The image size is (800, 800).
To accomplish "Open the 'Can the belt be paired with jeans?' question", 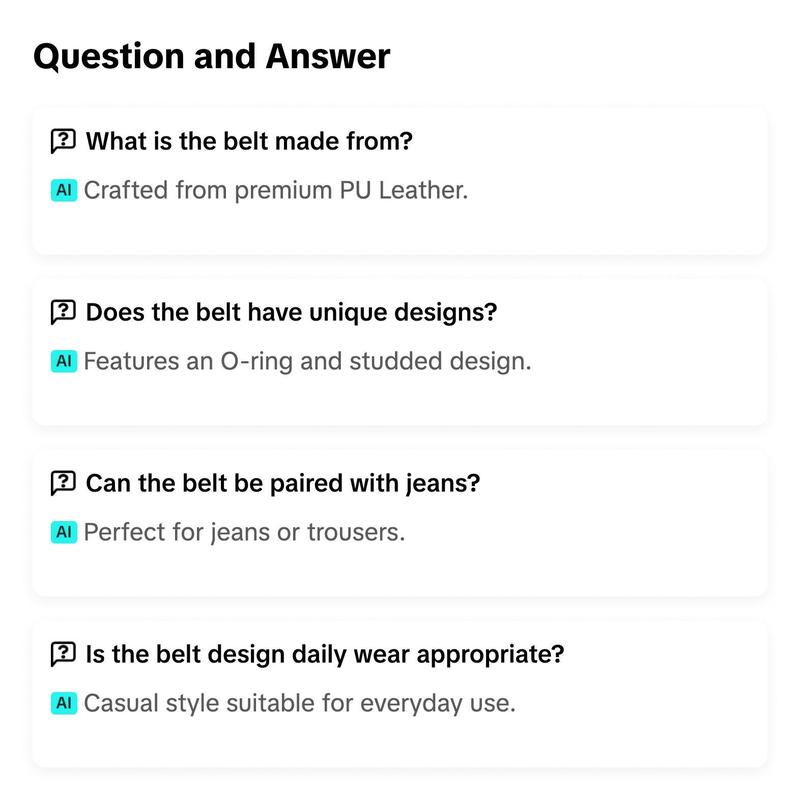I will click(283, 483).
